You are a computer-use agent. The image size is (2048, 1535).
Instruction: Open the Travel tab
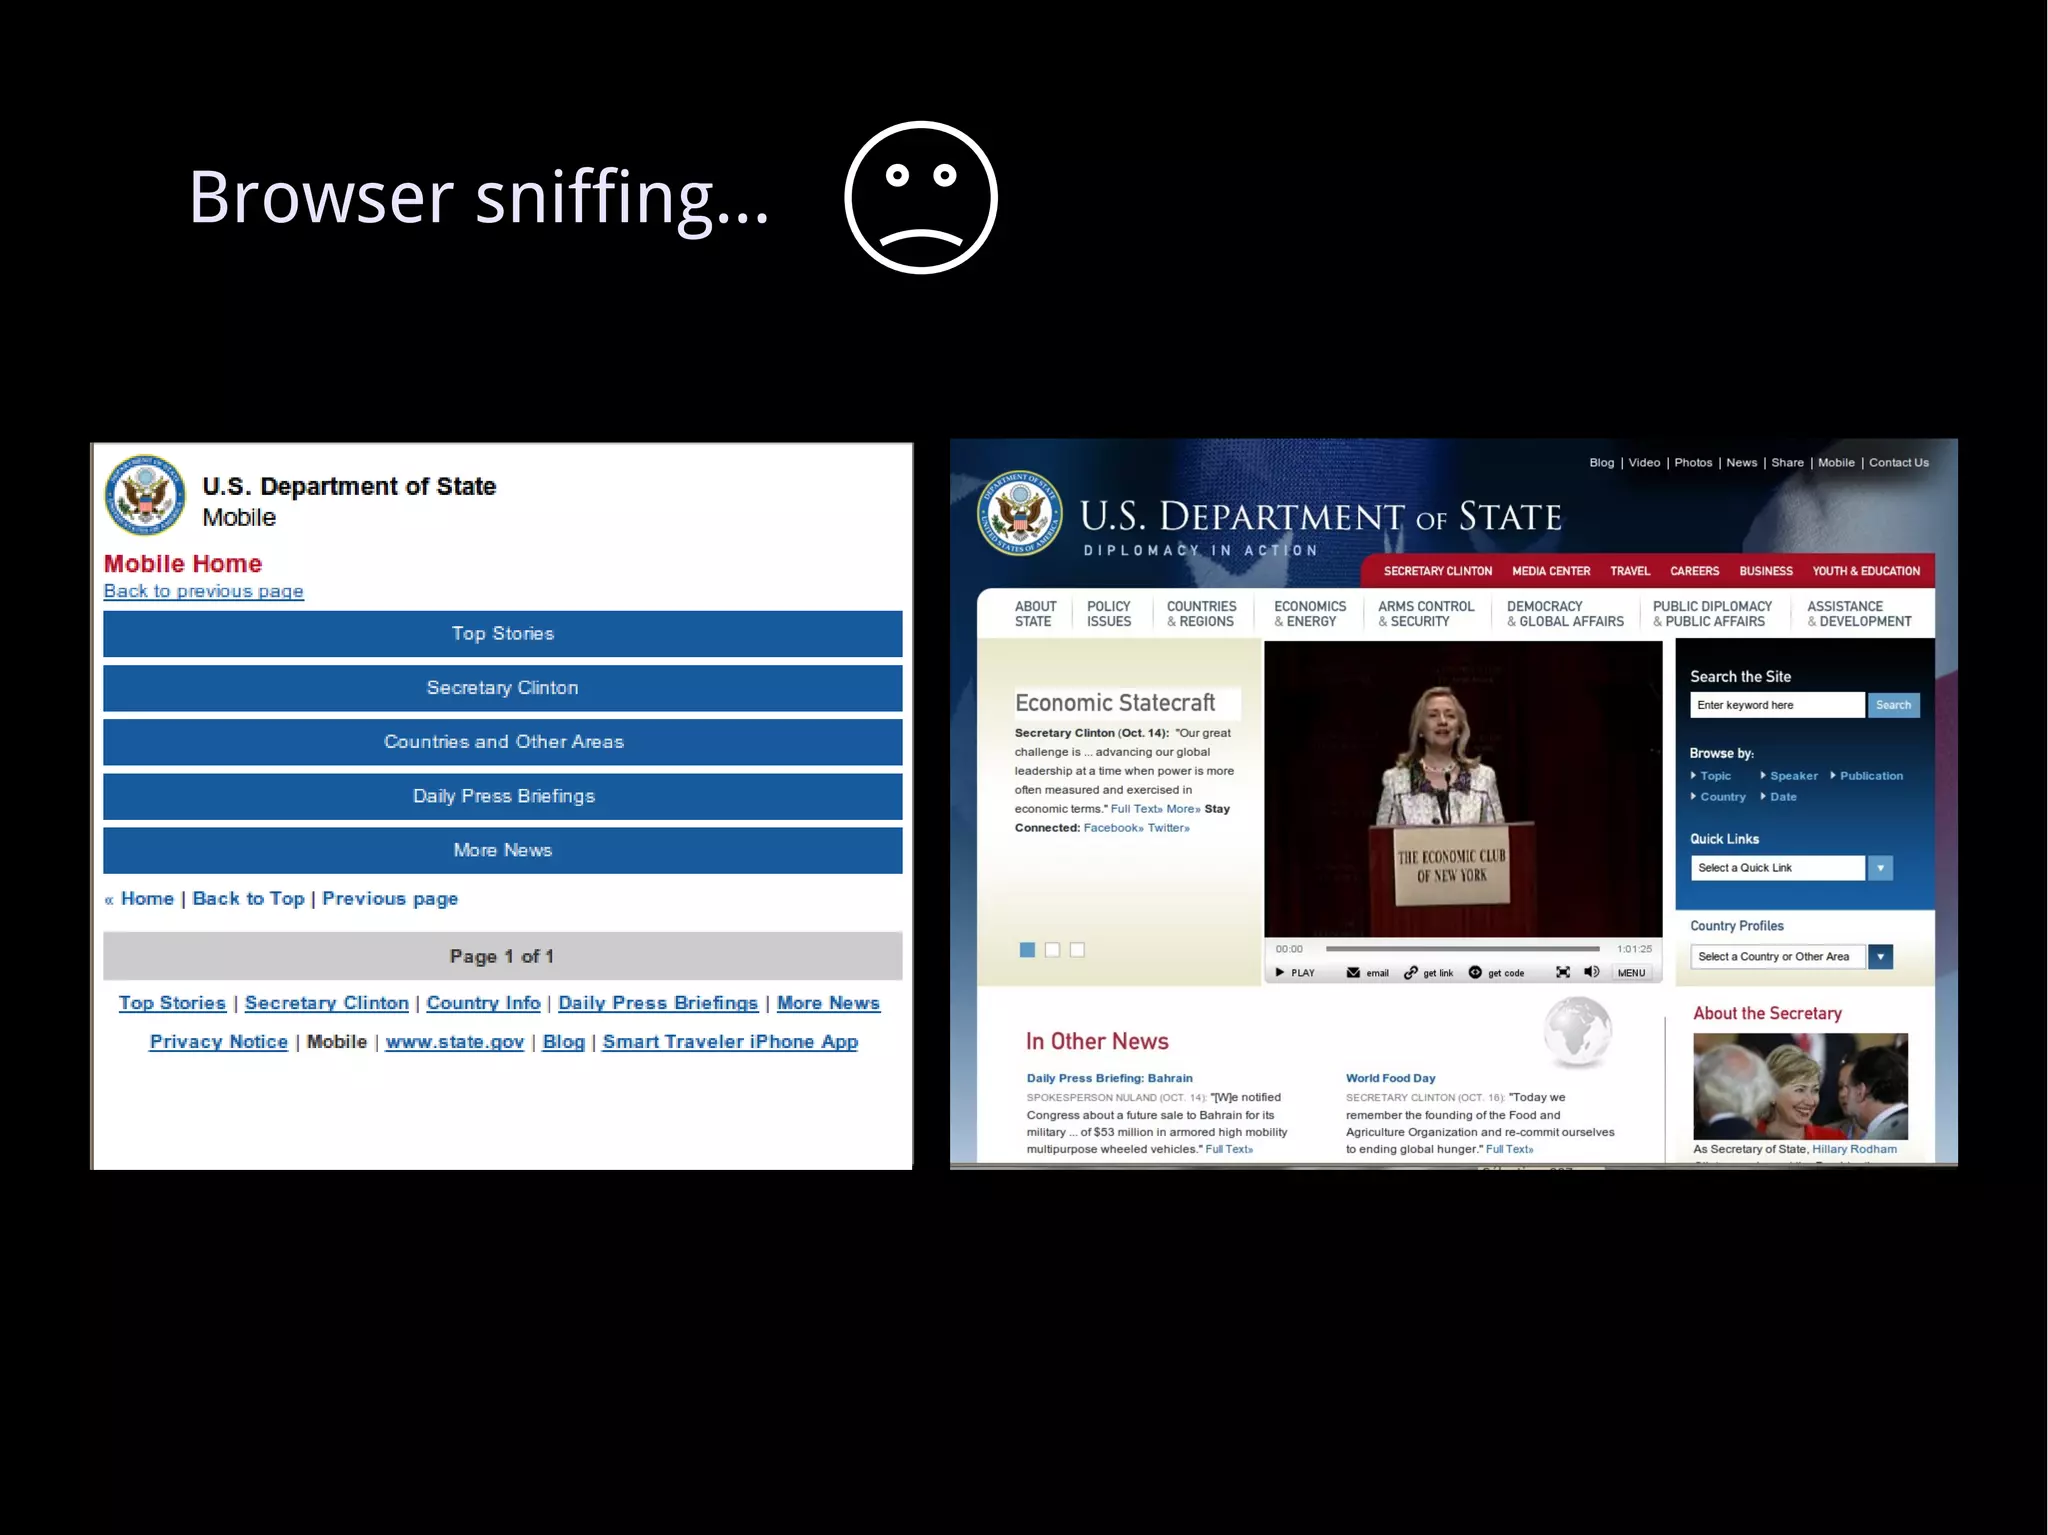coord(1630,571)
